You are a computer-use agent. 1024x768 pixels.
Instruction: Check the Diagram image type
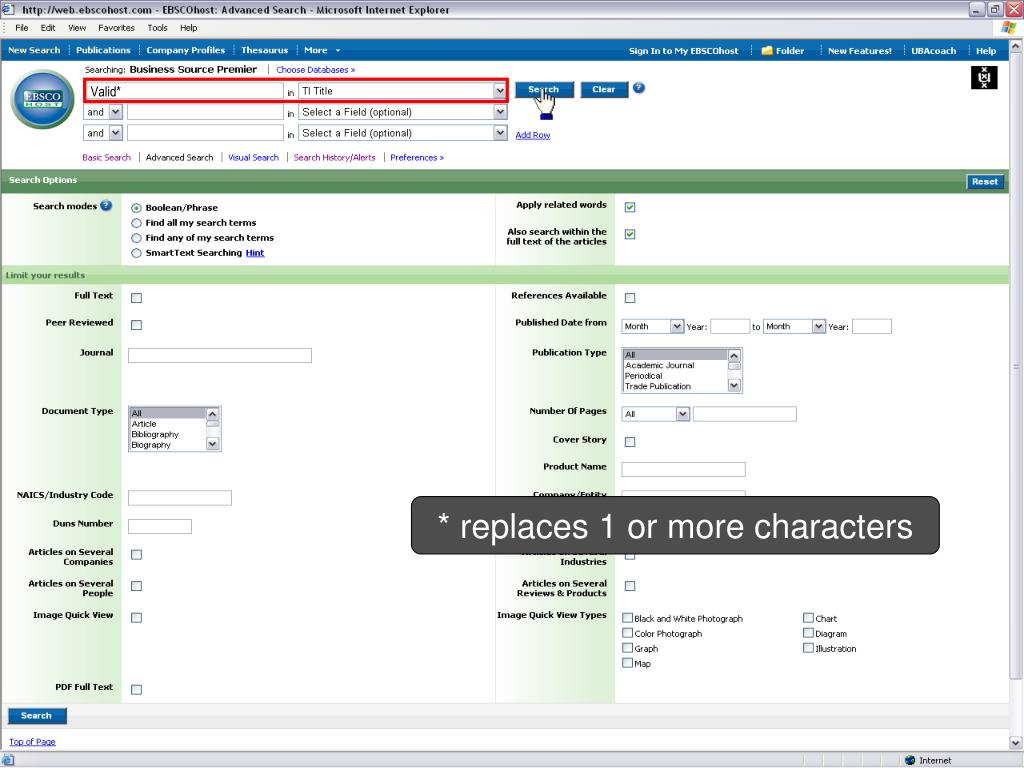(808, 633)
